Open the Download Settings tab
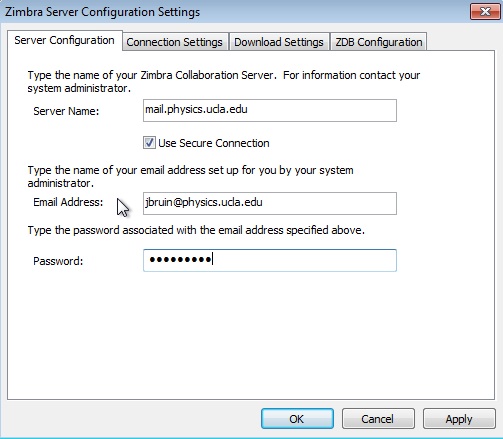Image resolution: width=503 pixels, height=439 pixels. point(279,42)
